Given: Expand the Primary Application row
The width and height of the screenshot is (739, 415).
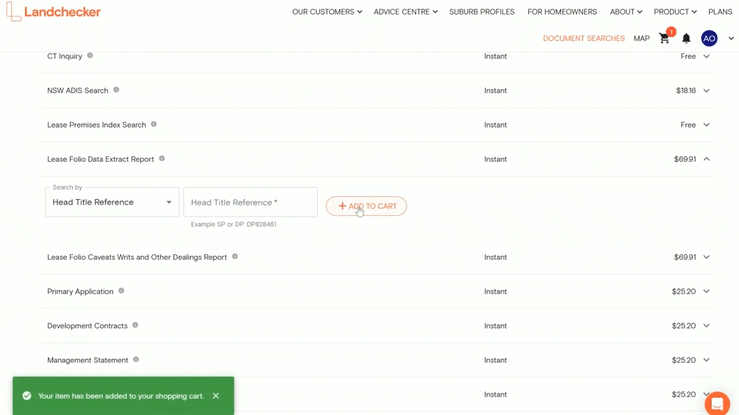Looking at the screenshot, I should (706, 292).
